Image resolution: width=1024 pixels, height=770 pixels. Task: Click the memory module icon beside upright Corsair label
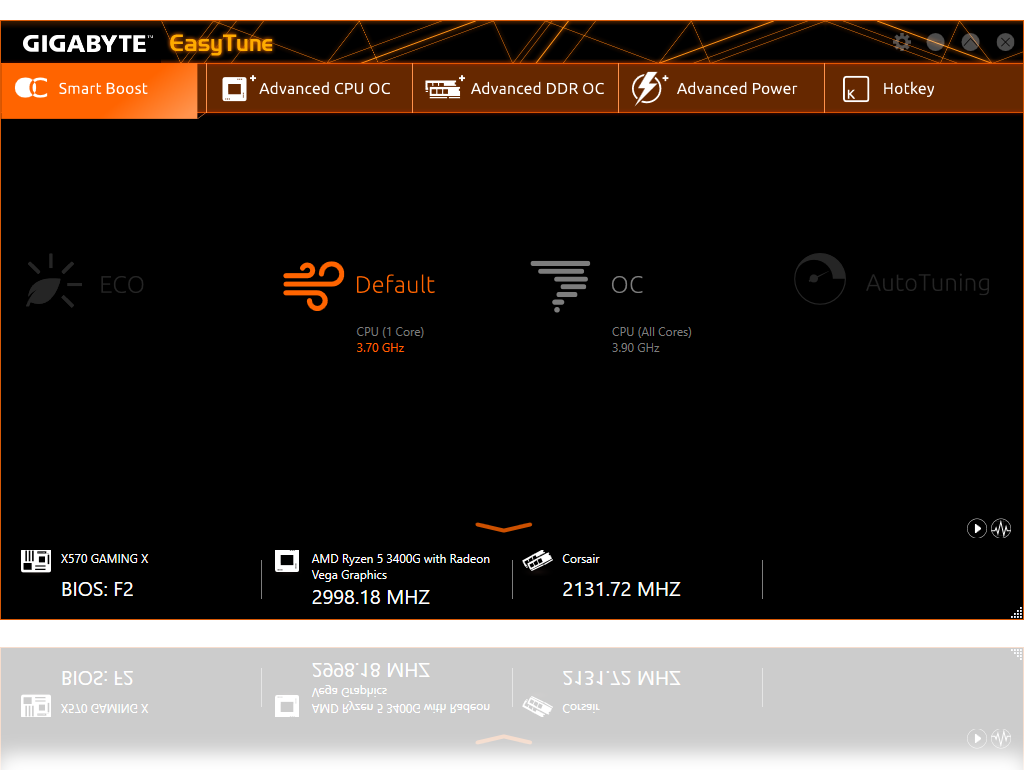click(x=538, y=561)
